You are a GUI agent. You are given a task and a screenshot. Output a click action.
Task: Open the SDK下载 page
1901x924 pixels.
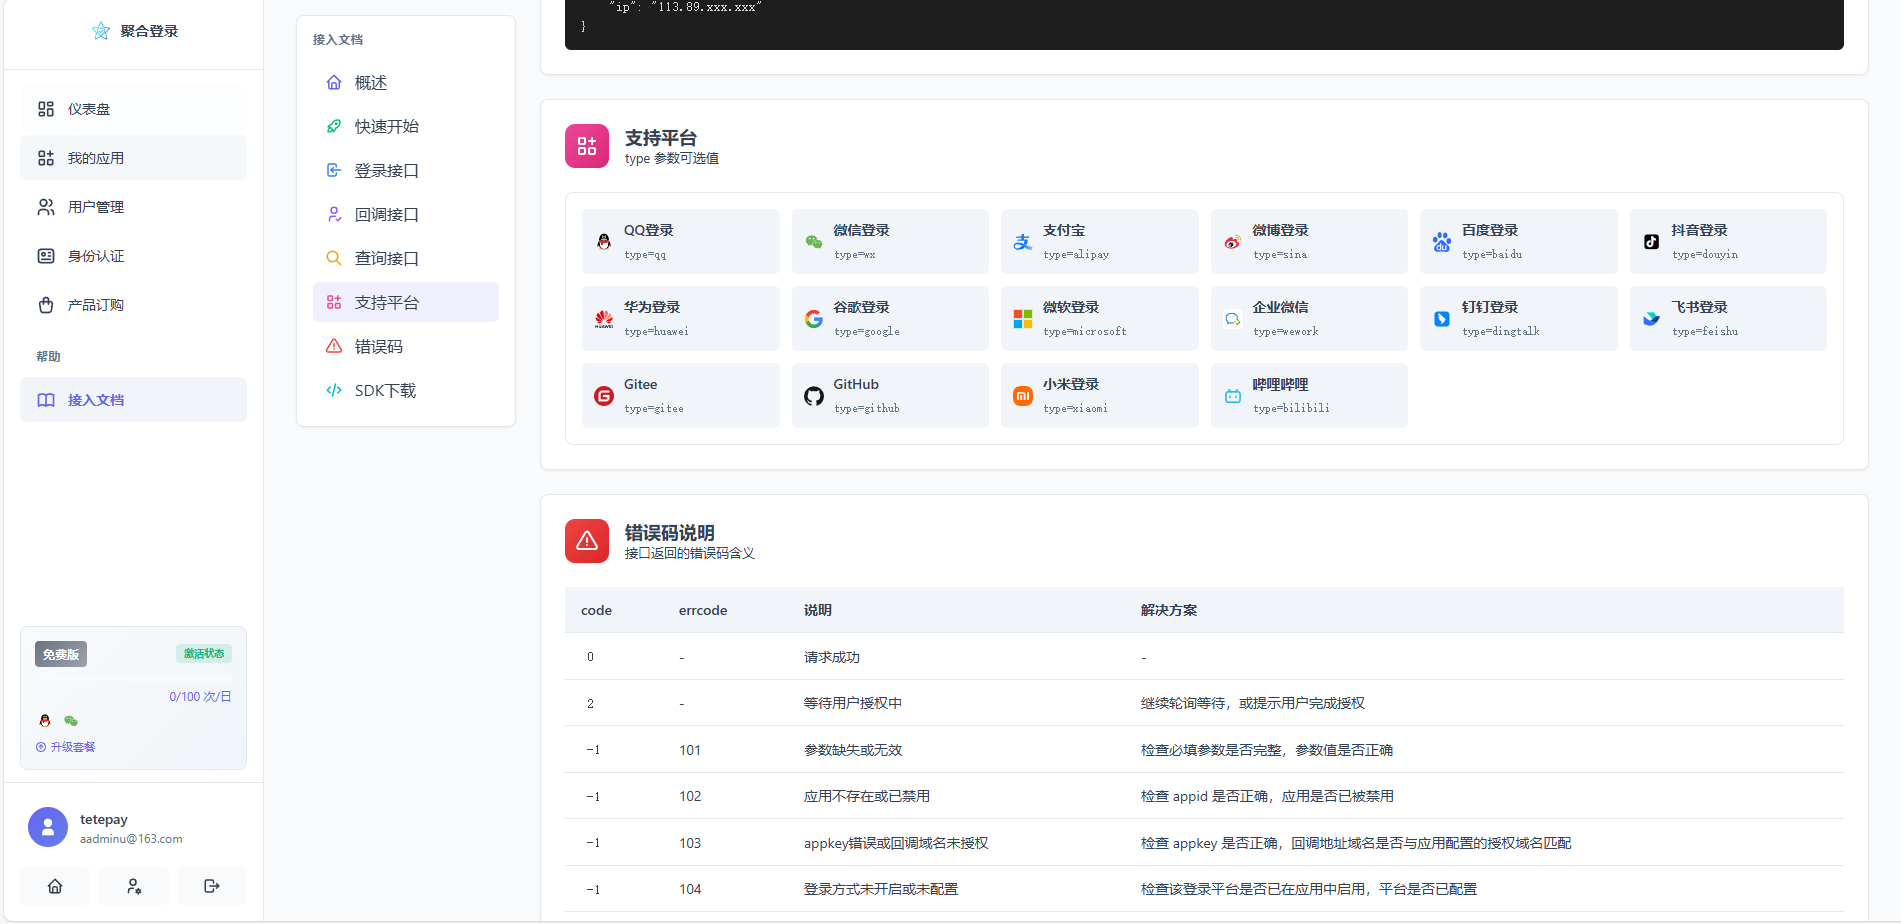(386, 390)
